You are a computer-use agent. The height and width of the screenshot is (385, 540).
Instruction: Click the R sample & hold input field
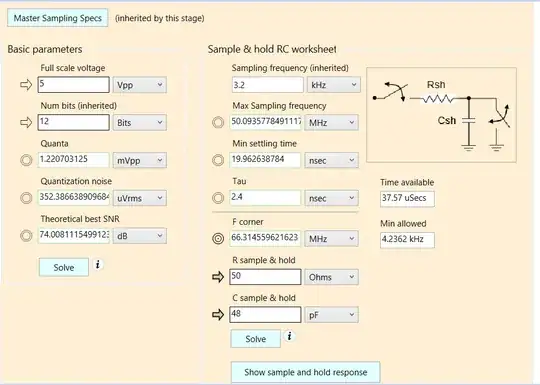pyautogui.click(x=265, y=277)
